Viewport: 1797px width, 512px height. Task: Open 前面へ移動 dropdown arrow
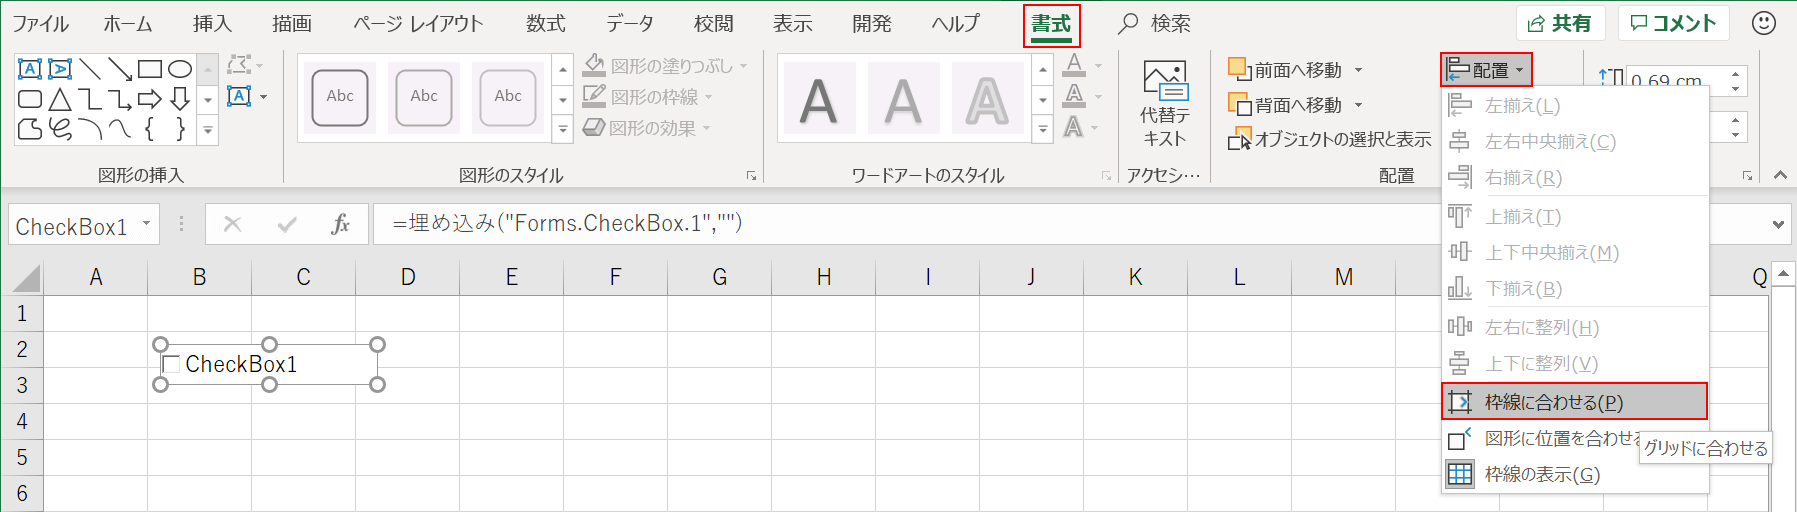tap(1358, 70)
